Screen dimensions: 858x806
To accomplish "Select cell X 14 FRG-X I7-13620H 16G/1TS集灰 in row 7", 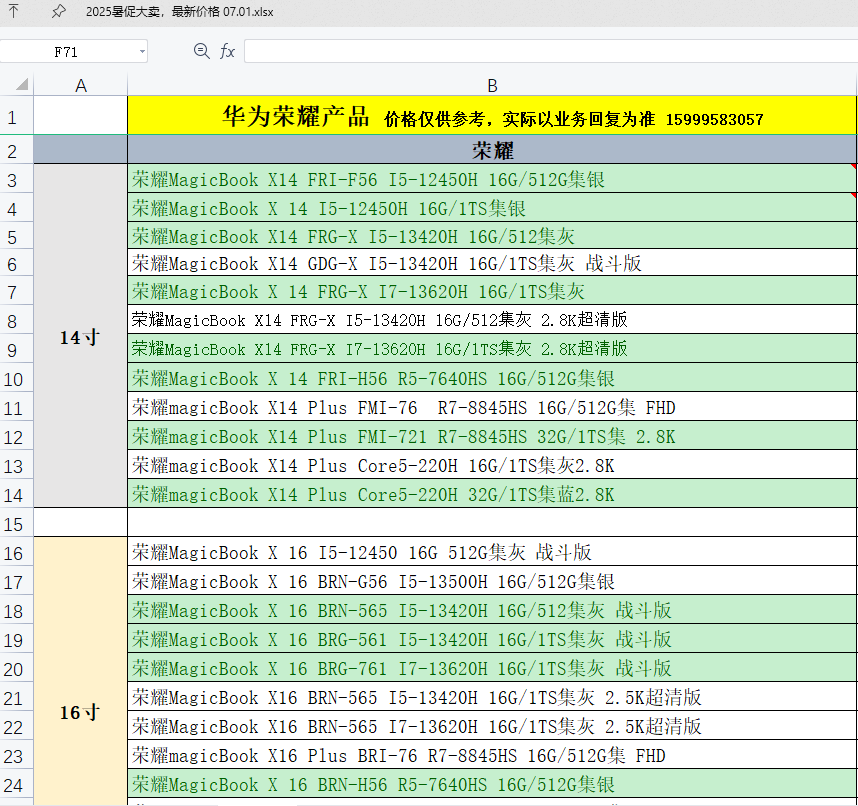I will pos(492,291).
